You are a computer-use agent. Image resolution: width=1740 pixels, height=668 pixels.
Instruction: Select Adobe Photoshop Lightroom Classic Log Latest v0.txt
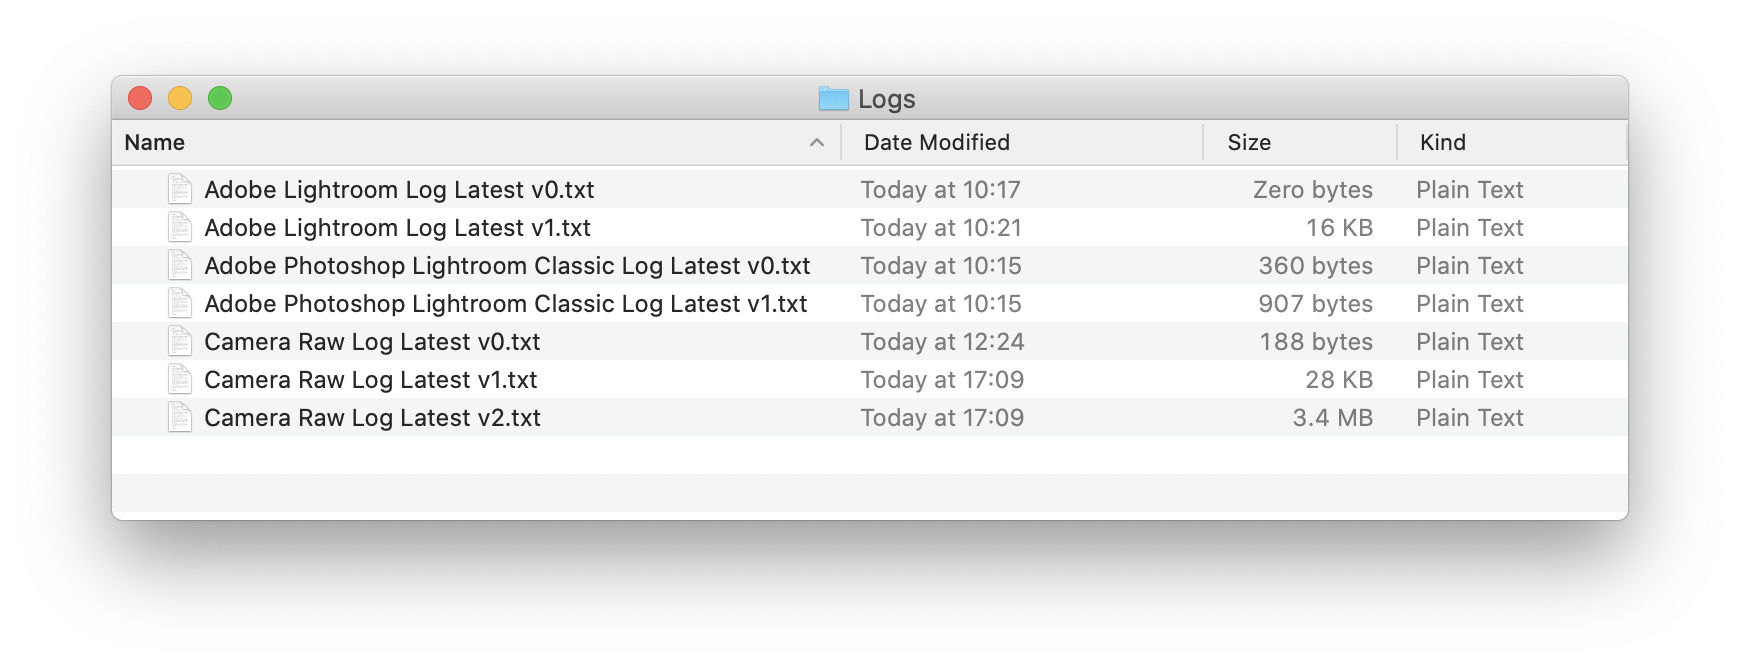(507, 266)
